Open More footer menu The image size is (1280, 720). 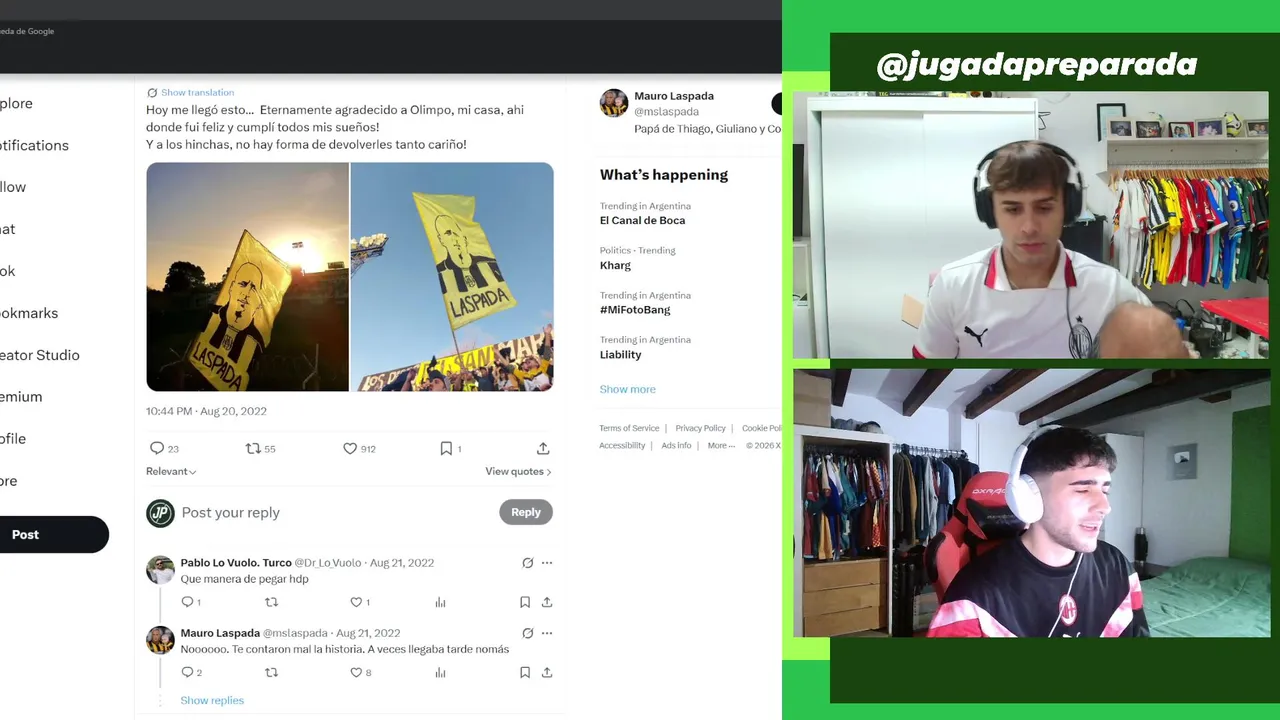pyautogui.click(x=721, y=446)
